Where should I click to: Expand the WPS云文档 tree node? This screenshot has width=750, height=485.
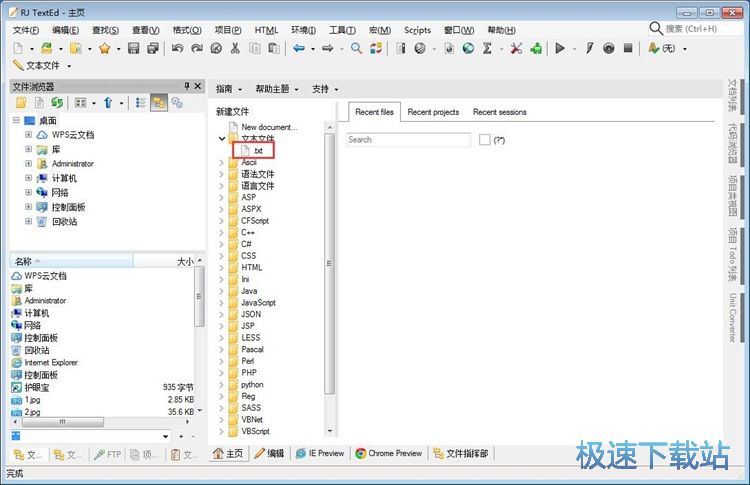pyautogui.click(x=29, y=134)
